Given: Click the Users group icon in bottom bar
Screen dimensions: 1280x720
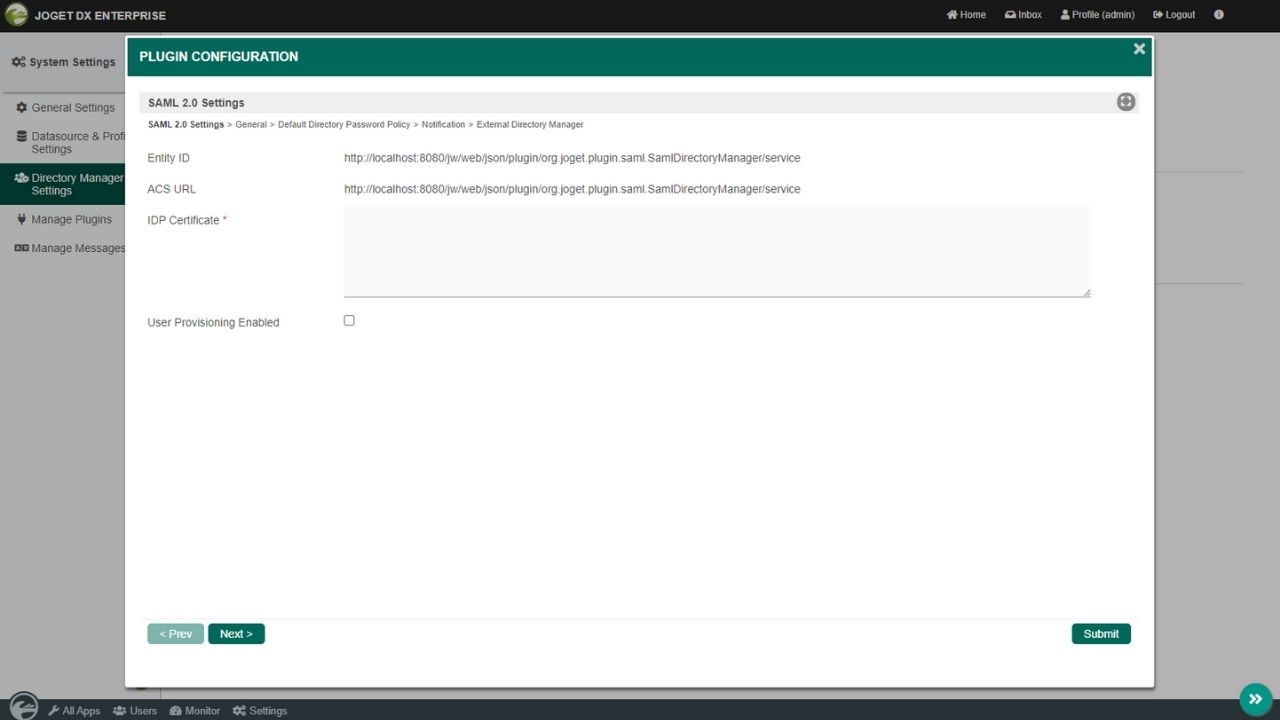Looking at the screenshot, I should click(x=119, y=711).
